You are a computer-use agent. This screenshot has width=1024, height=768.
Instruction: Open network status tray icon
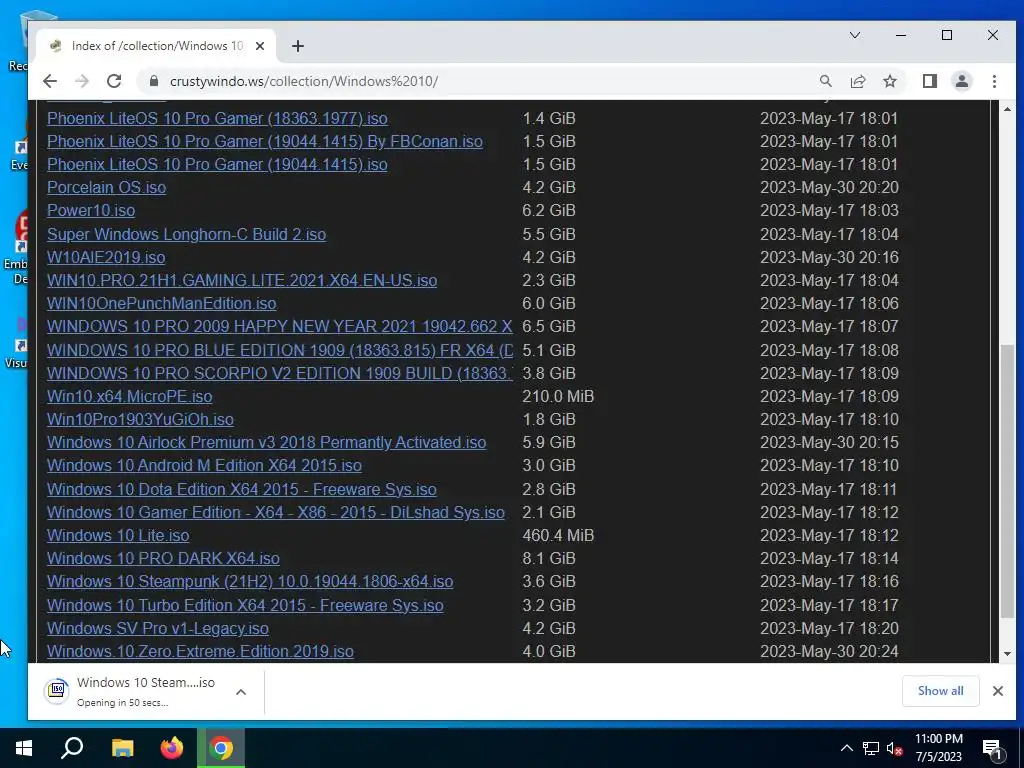(871, 748)
